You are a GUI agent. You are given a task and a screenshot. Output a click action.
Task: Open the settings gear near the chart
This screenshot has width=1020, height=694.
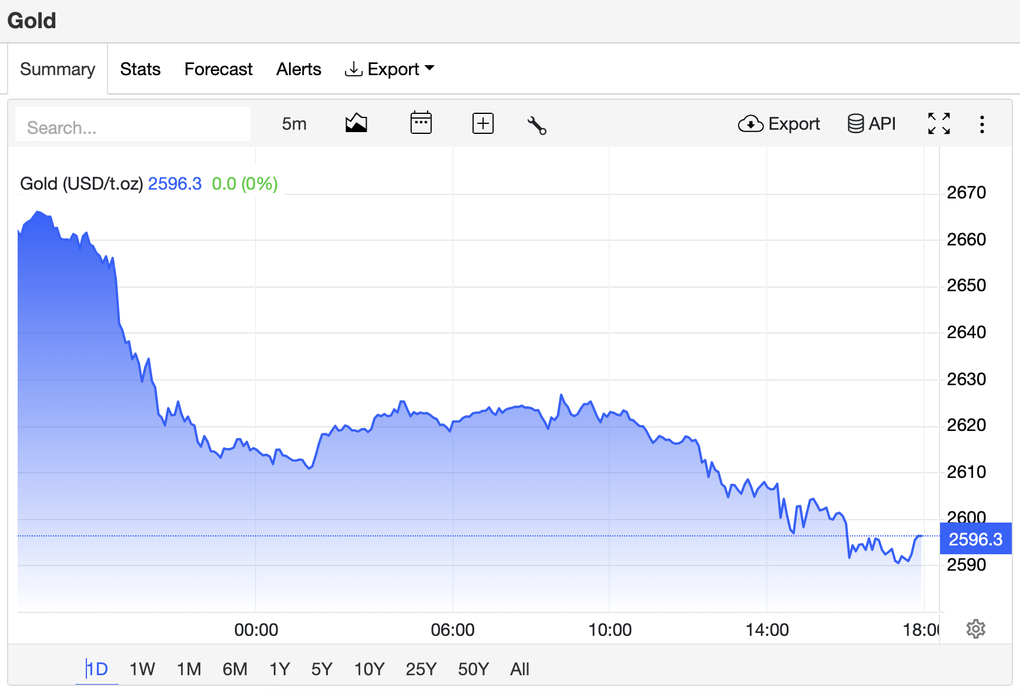[x=975, y=628]
